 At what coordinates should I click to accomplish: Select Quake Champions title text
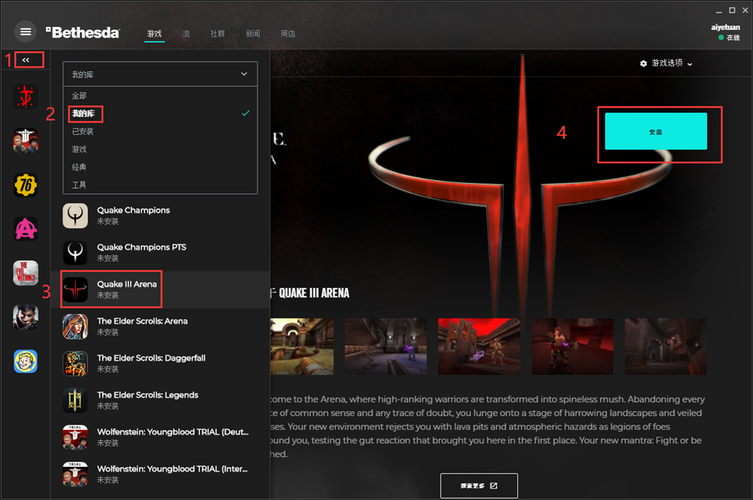[134, 210]
